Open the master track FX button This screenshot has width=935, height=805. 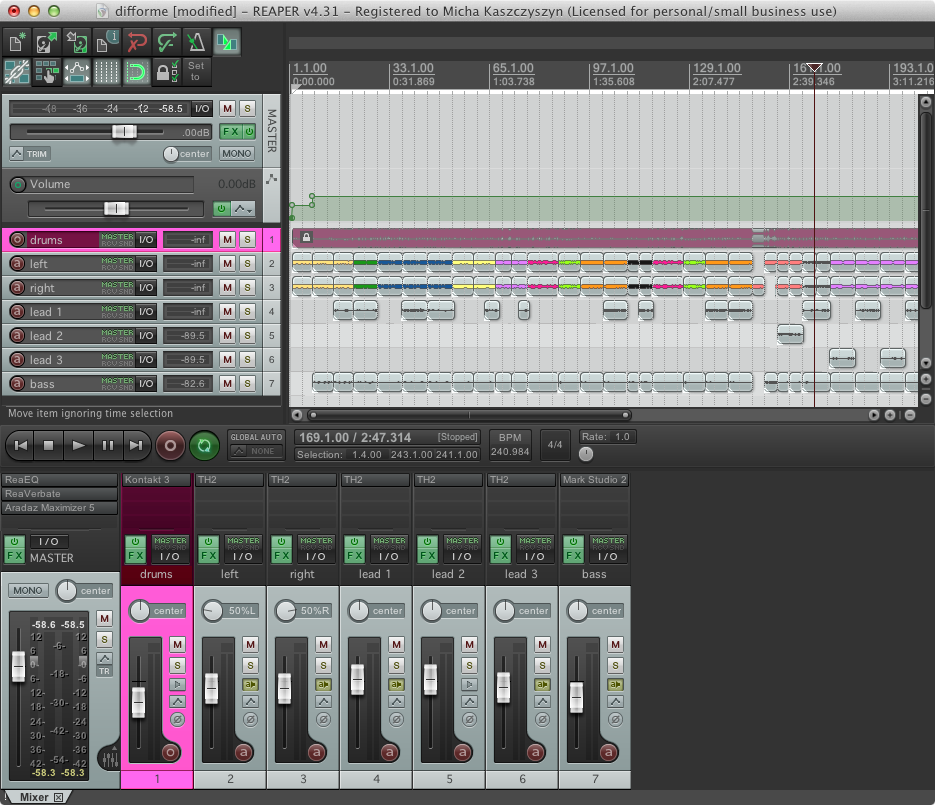click(x=230, y=132)
